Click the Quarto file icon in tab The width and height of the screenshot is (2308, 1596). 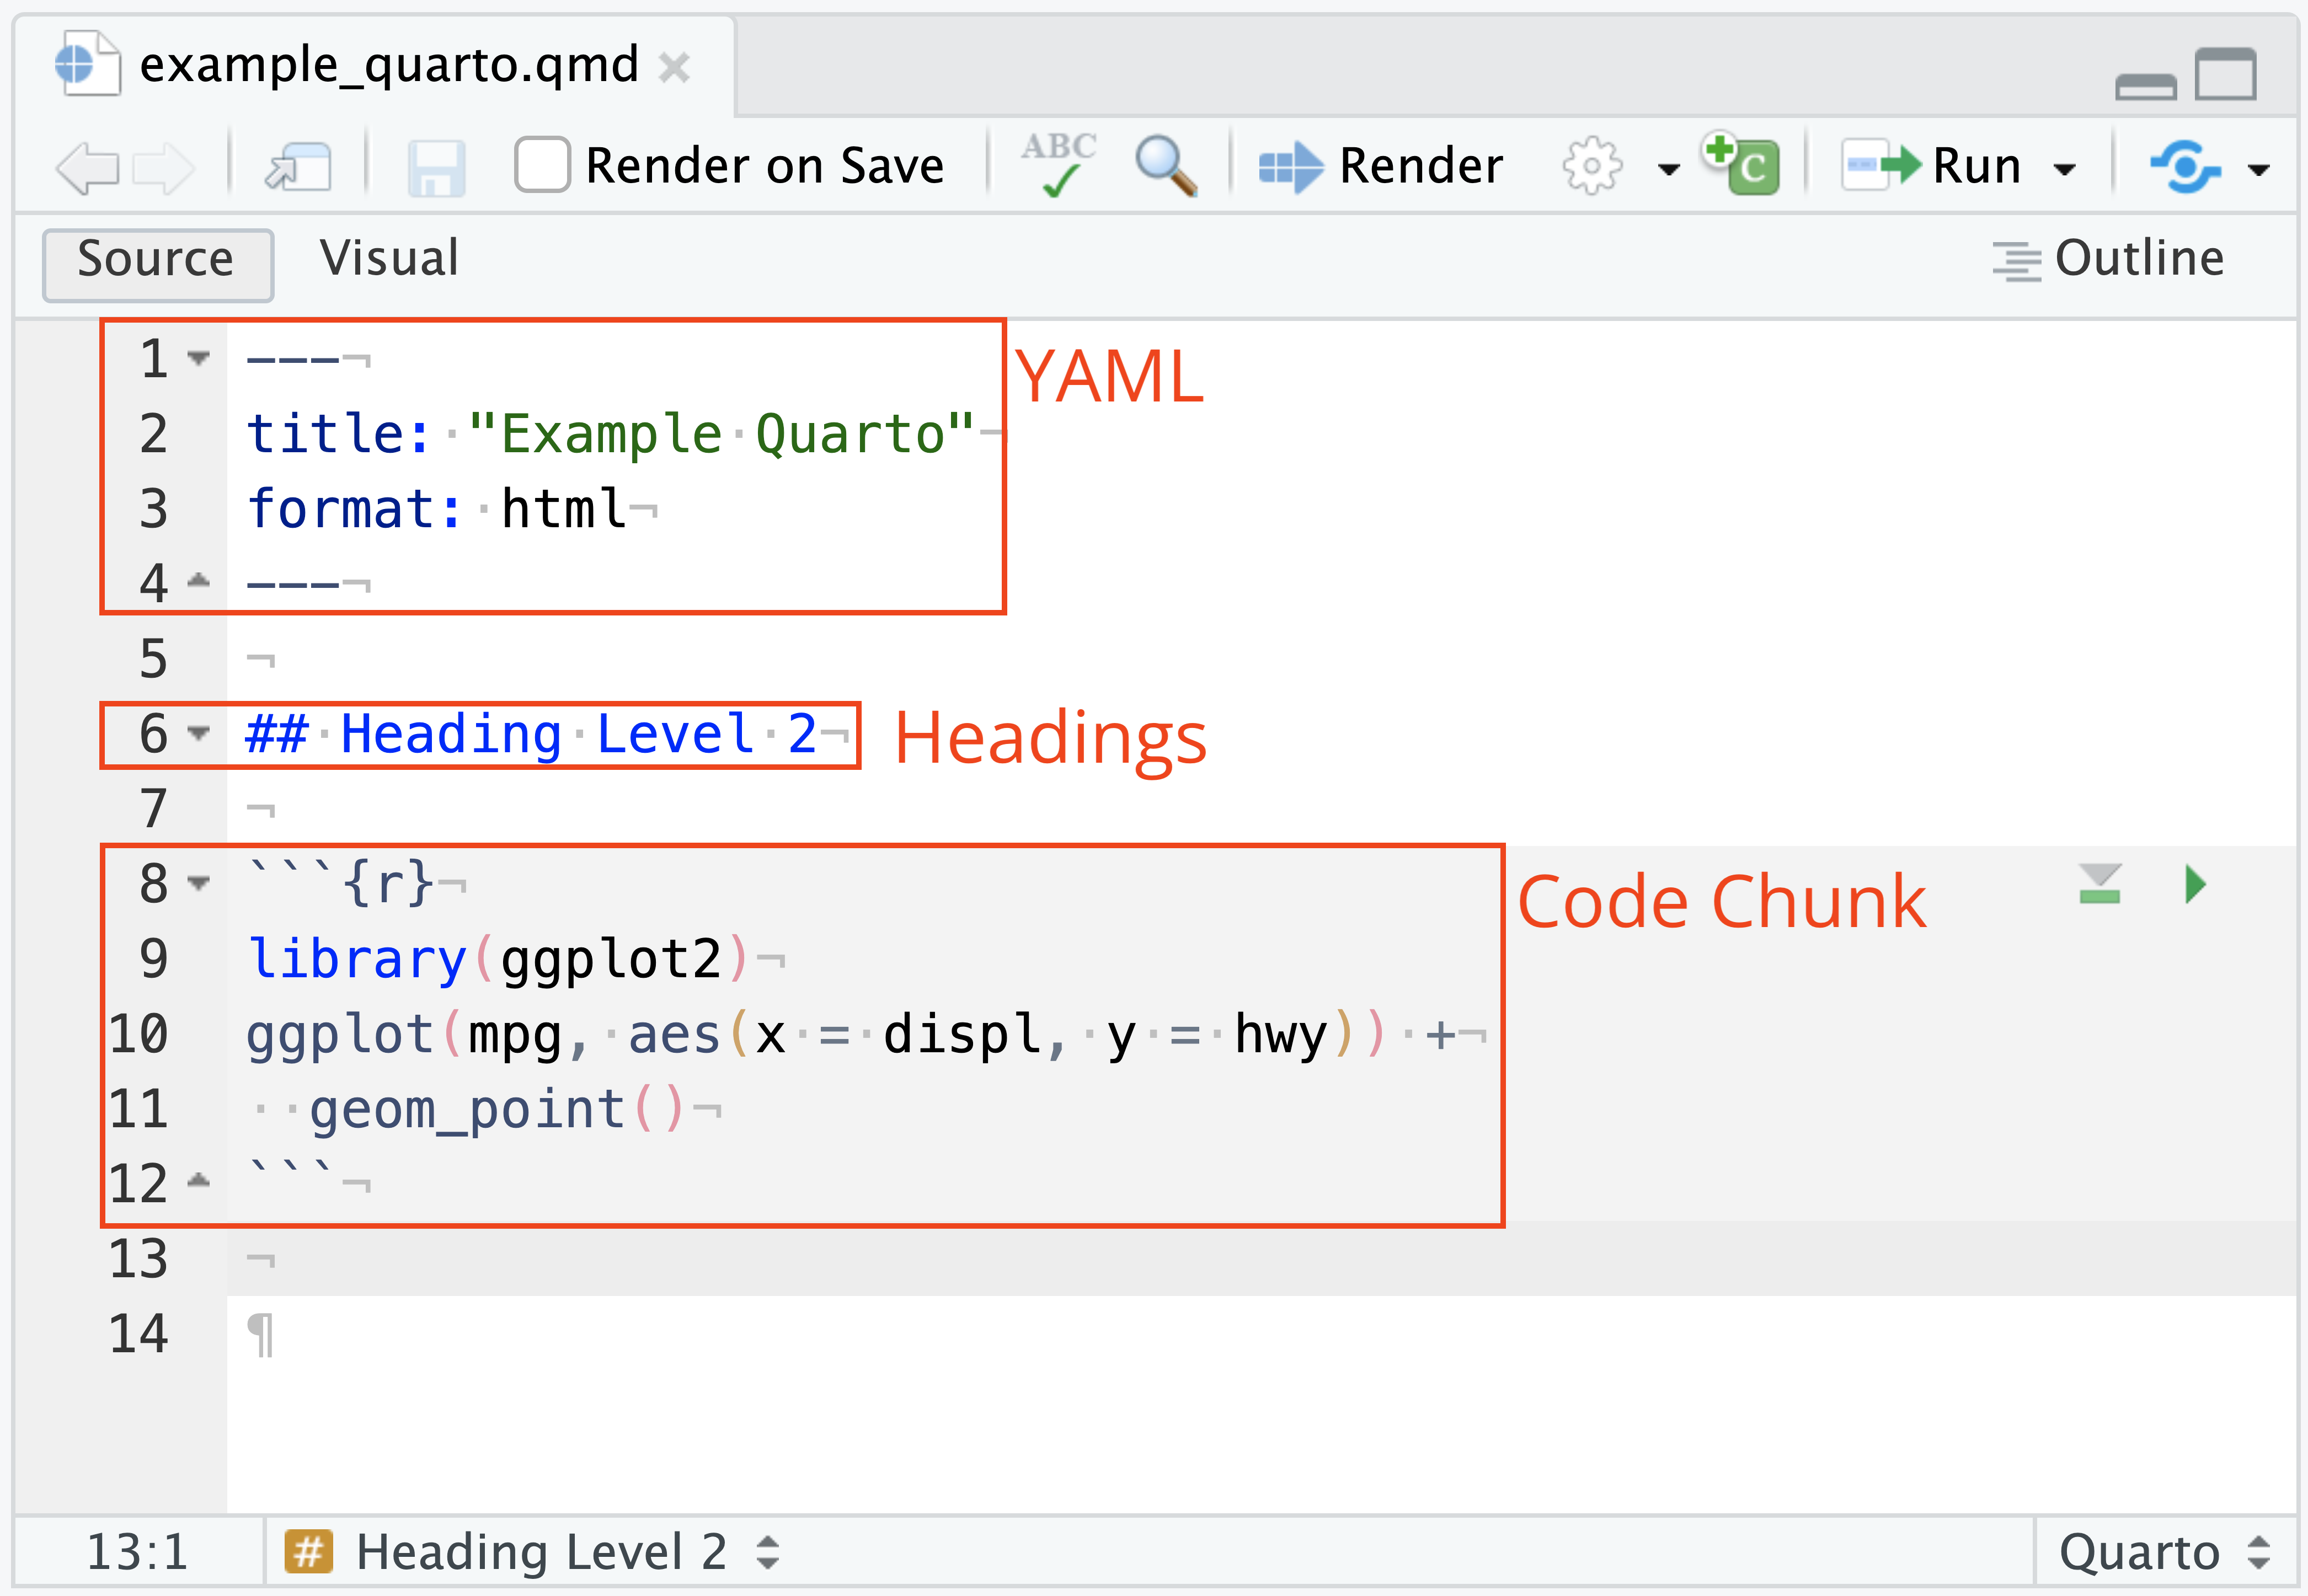[88, 63]
